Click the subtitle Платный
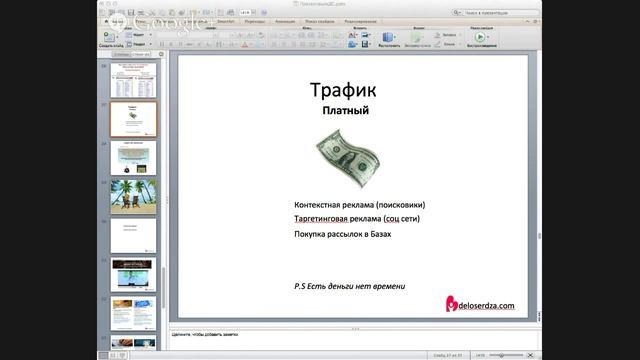Screen dimensions: 640x360 pos(345,110)
